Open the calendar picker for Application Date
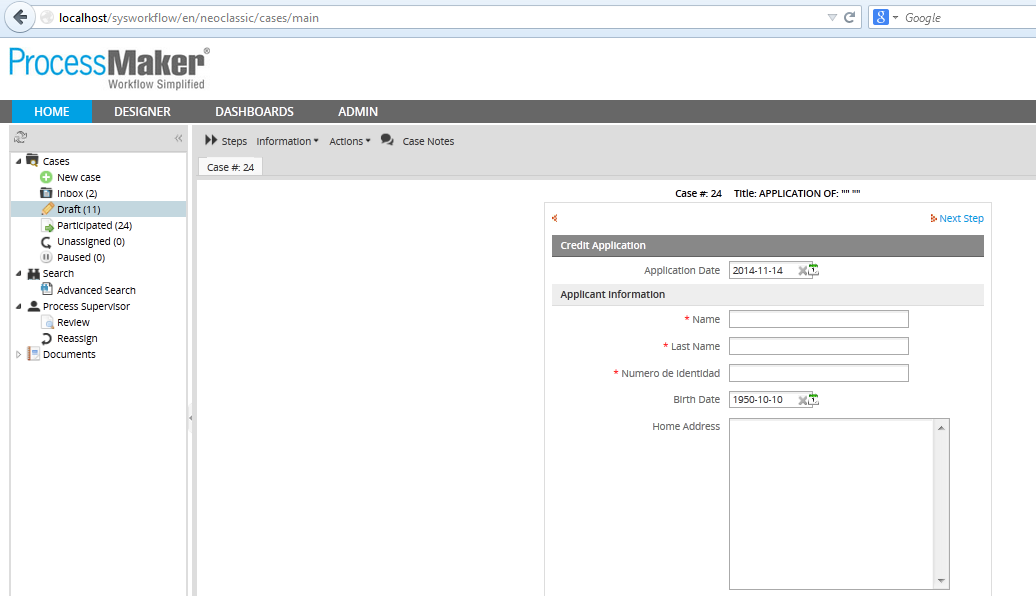This screenshot has width=1036, height=596. click(814, 270)
